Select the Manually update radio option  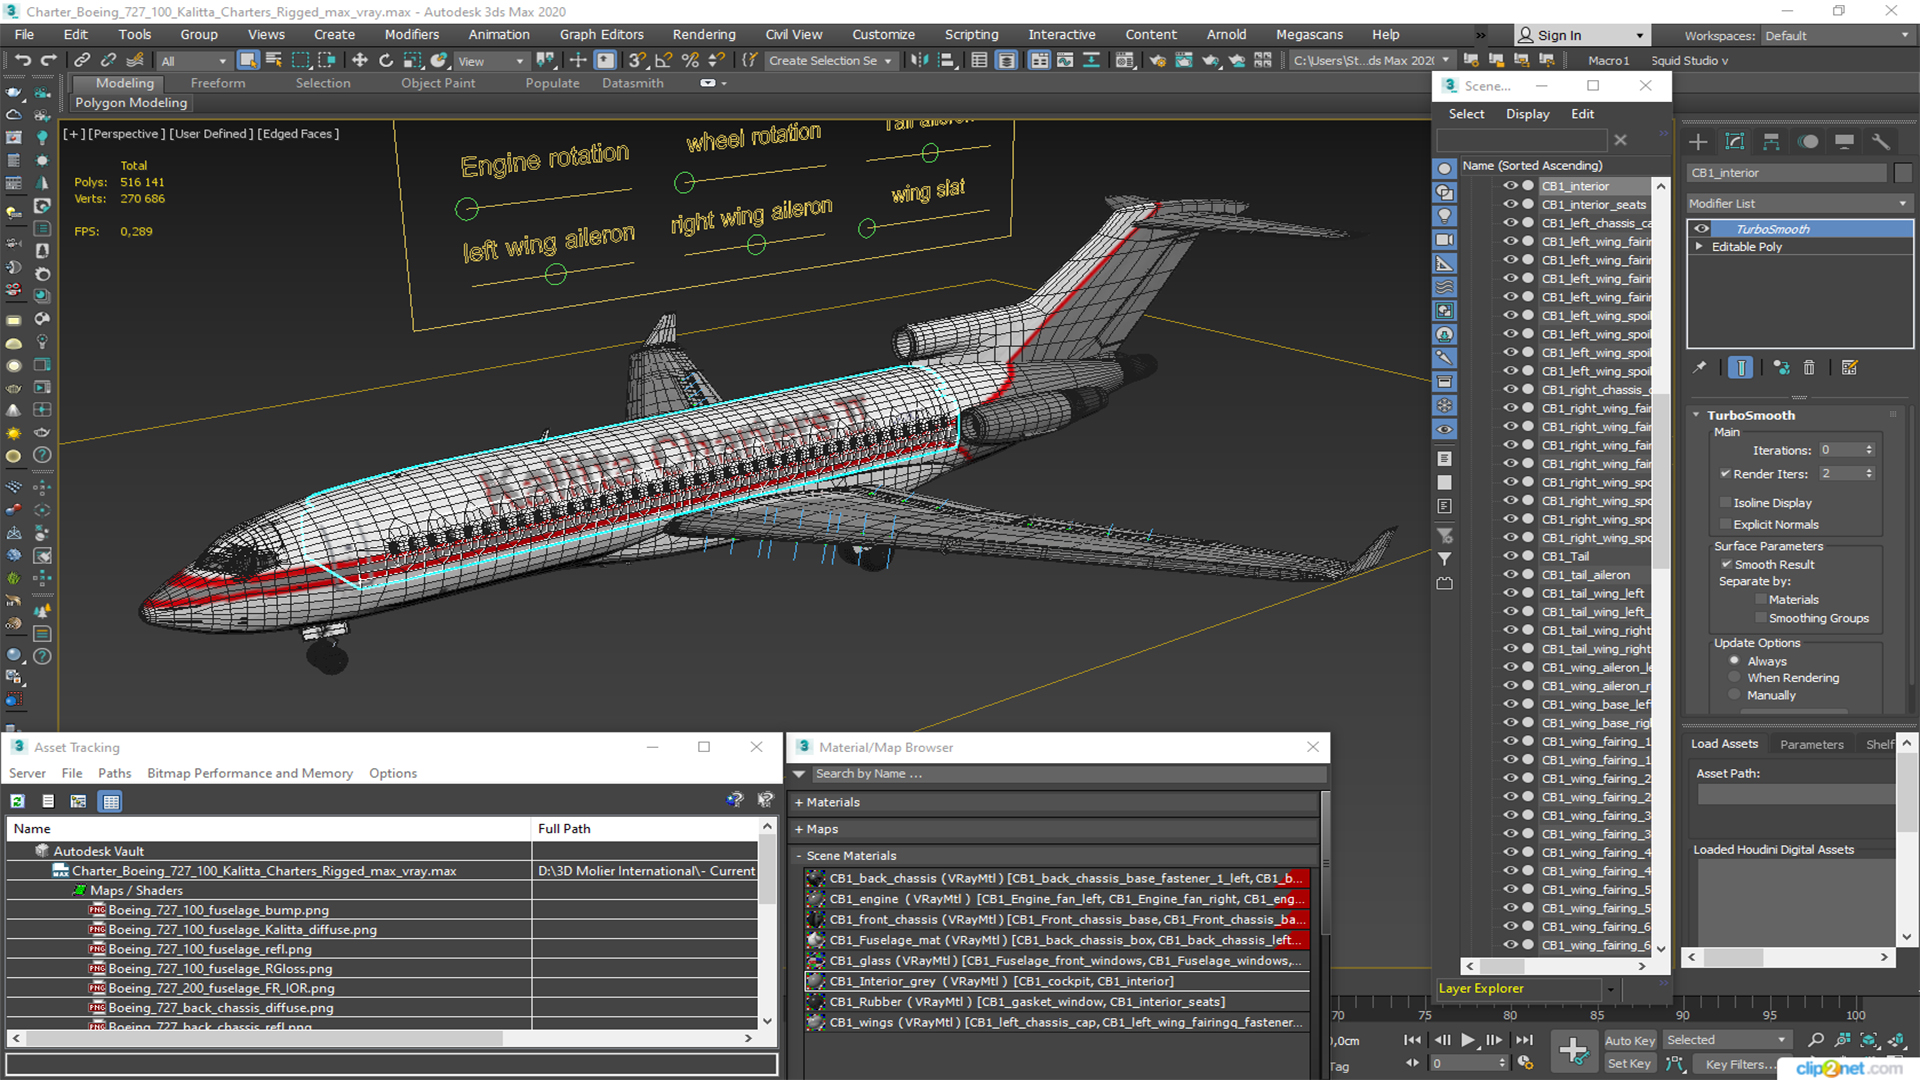point(1735,695)
